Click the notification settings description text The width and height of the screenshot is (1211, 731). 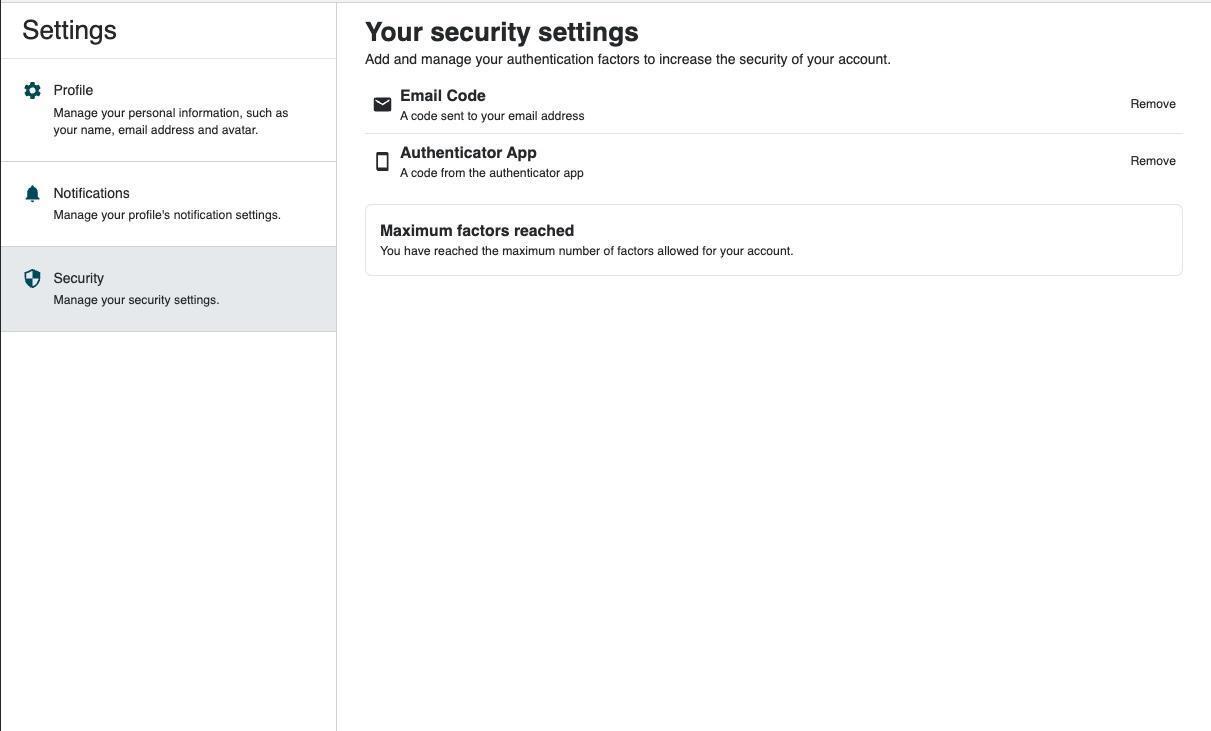[167, 215]
